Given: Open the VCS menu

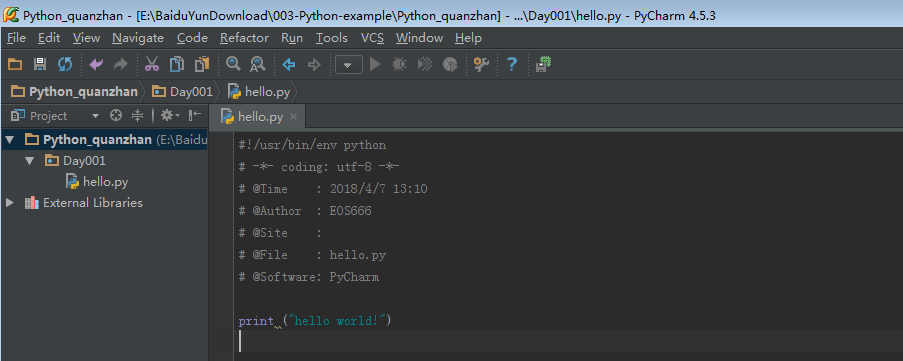Looking at the screenshot, I should coord(373,38).
